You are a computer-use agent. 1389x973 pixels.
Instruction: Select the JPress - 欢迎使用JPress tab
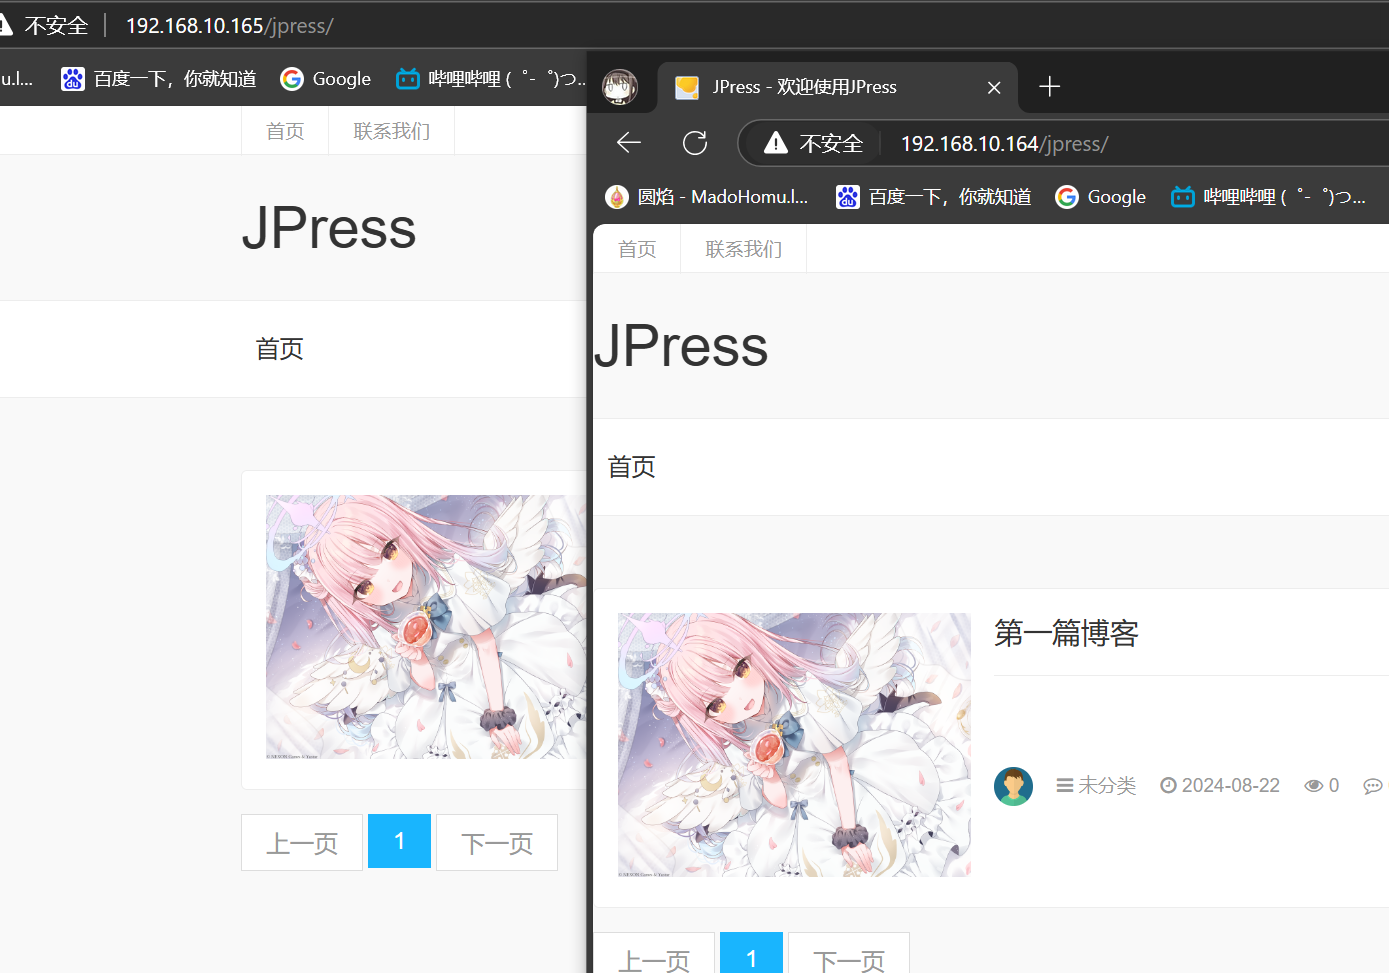[x=837, y=87]
